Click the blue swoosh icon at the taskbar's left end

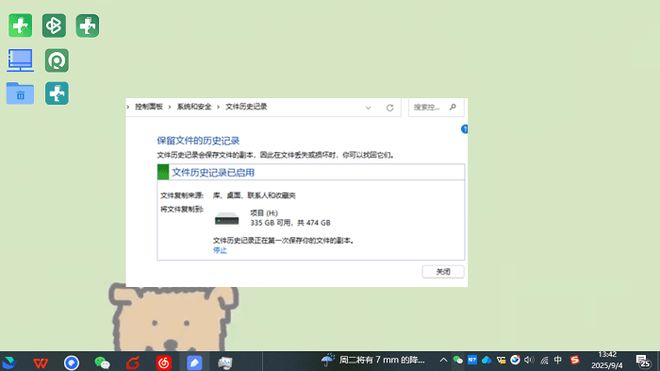pyautogui.click(x=9, y=363)
